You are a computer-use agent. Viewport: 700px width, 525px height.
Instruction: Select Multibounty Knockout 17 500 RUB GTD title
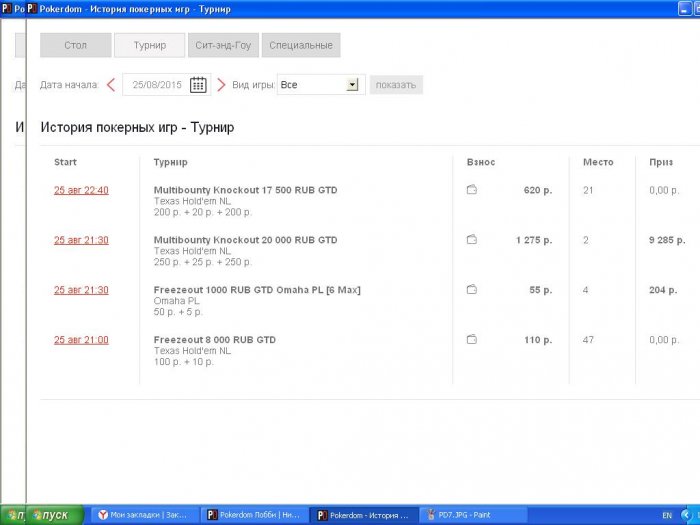click(246, 190)
